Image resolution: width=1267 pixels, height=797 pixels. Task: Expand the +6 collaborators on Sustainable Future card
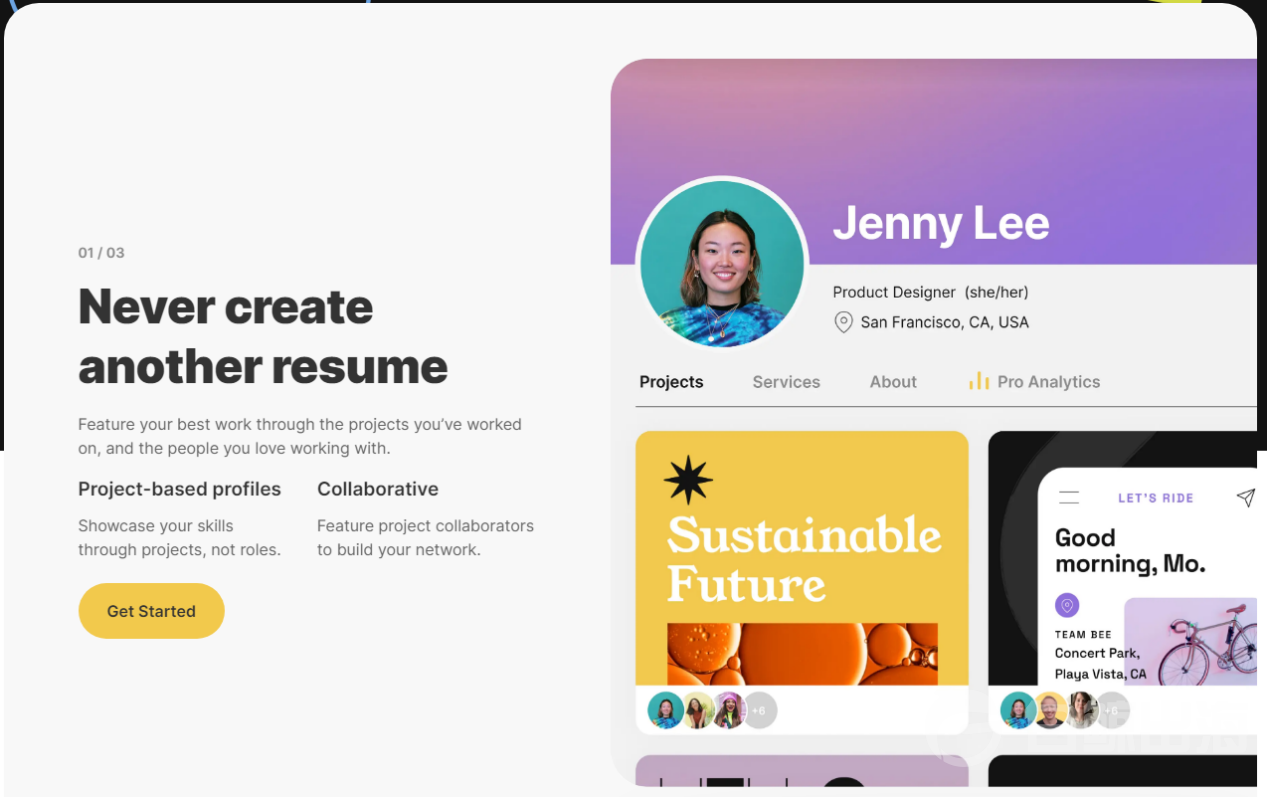coord(759,710)
